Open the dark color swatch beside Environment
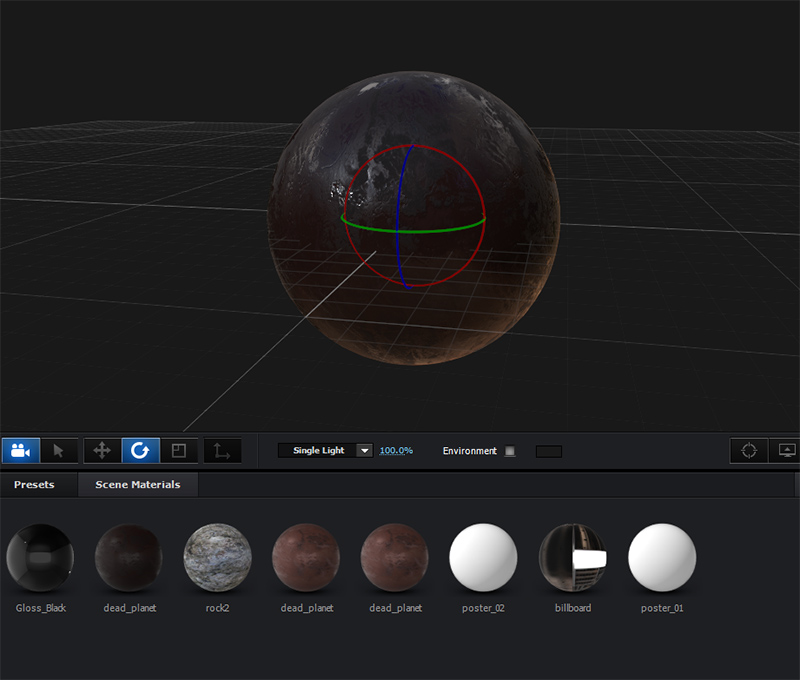The height and width of the screenshot is (680, 800). tap(548, 451)
